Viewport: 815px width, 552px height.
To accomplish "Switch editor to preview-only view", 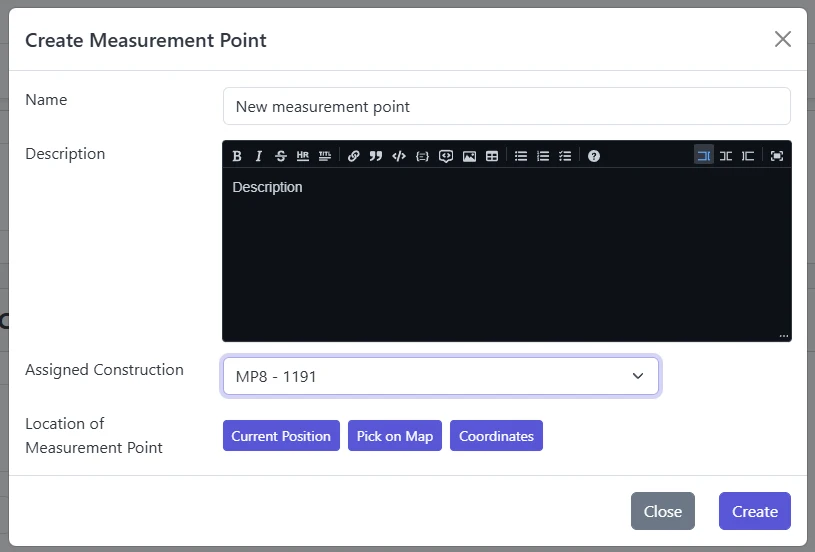I will point(748,156).
